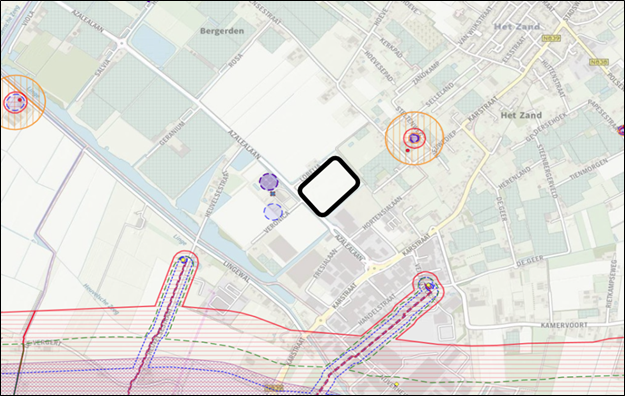625x396 pixels.
Task: Click the gray Het Zand place label
Action: point(521,115)
